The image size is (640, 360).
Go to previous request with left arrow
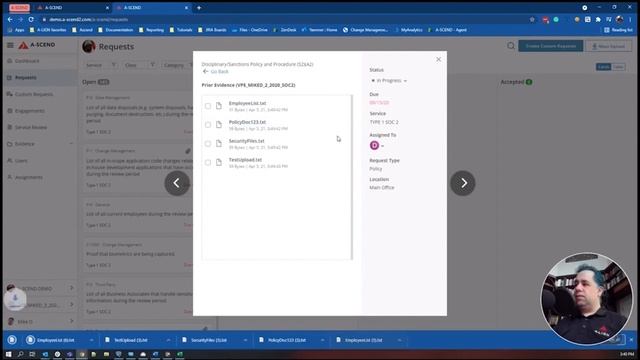(177, 183)
